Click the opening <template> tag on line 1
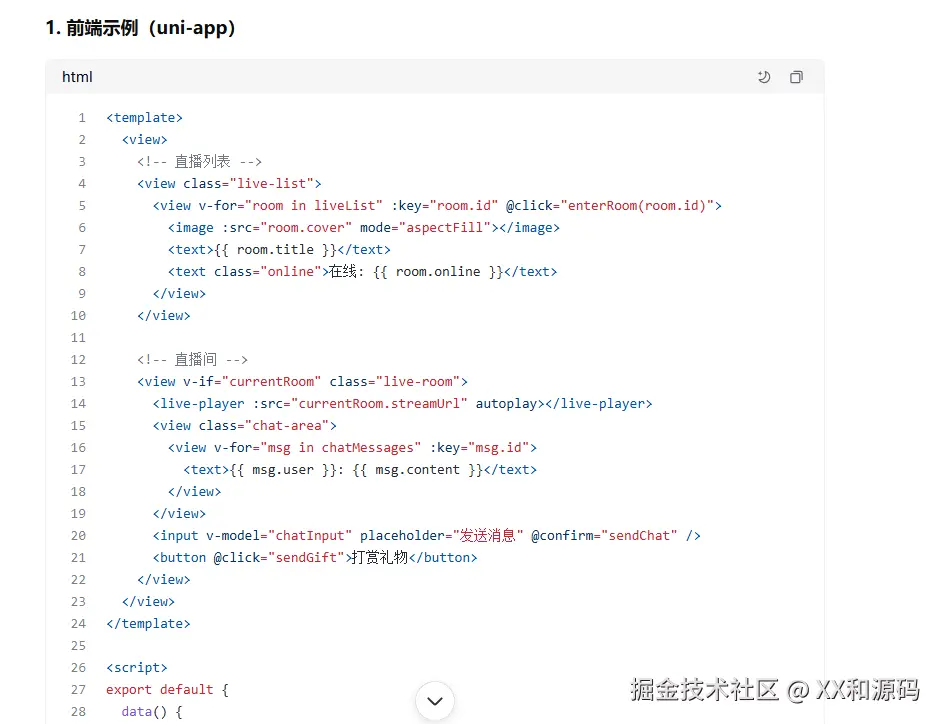Viewport: 941px width, 724px height. tap(145, 118)
